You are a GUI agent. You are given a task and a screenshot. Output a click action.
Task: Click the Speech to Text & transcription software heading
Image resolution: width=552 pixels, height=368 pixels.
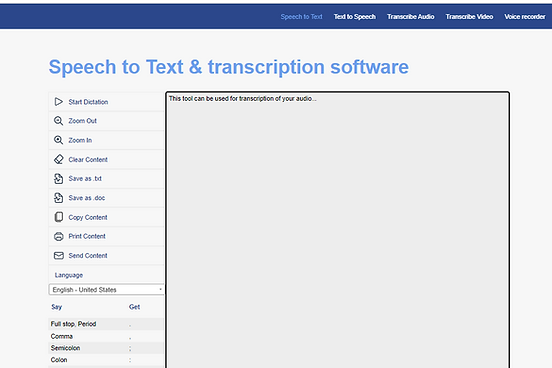[x=229, y=67]
